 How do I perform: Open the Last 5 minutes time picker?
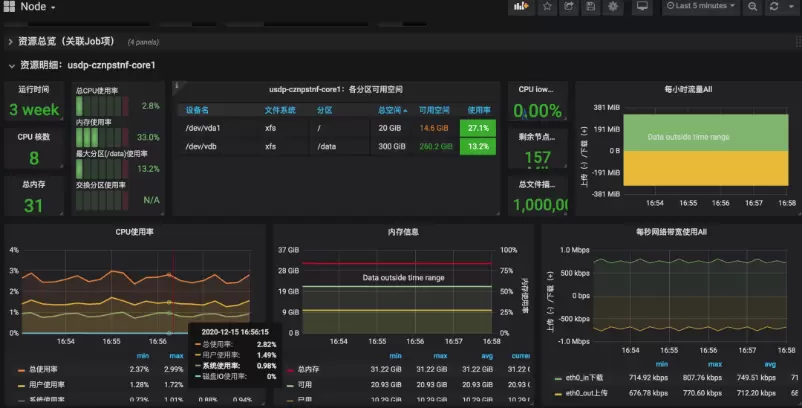click(x=700, y=7)
